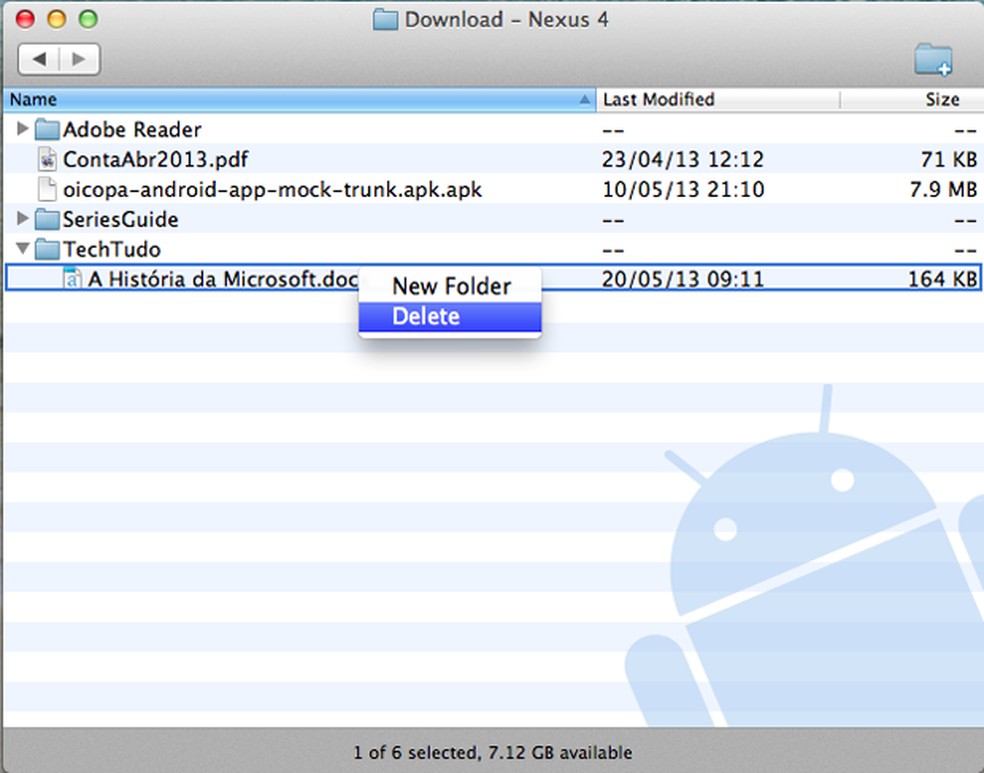Click the date 10/05/13 21:10

tap(683, 189)
